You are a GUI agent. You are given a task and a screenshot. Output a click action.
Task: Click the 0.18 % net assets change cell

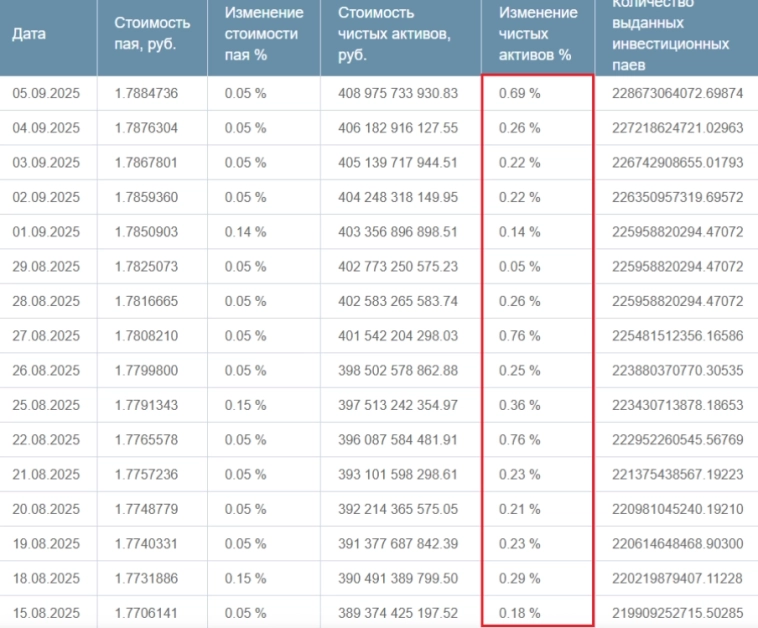click(519, 612)
